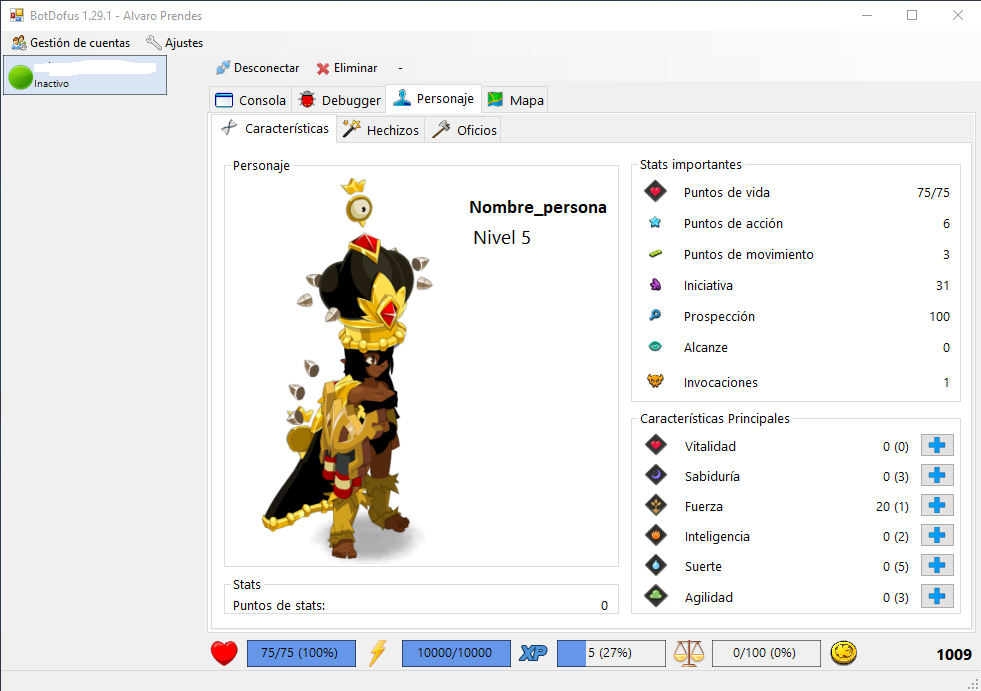
Task: Click the Fuerza earth icon
Action: 656,505
